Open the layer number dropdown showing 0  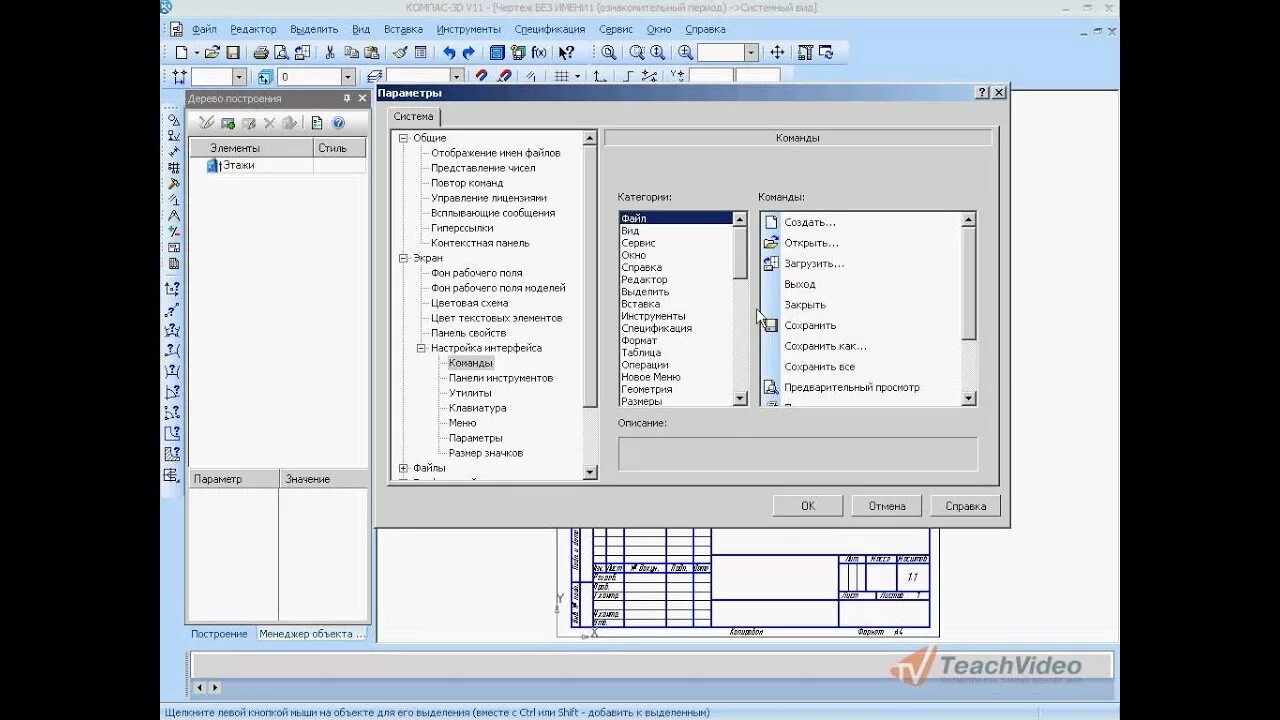pyautogui.click(x=348, y=76)
